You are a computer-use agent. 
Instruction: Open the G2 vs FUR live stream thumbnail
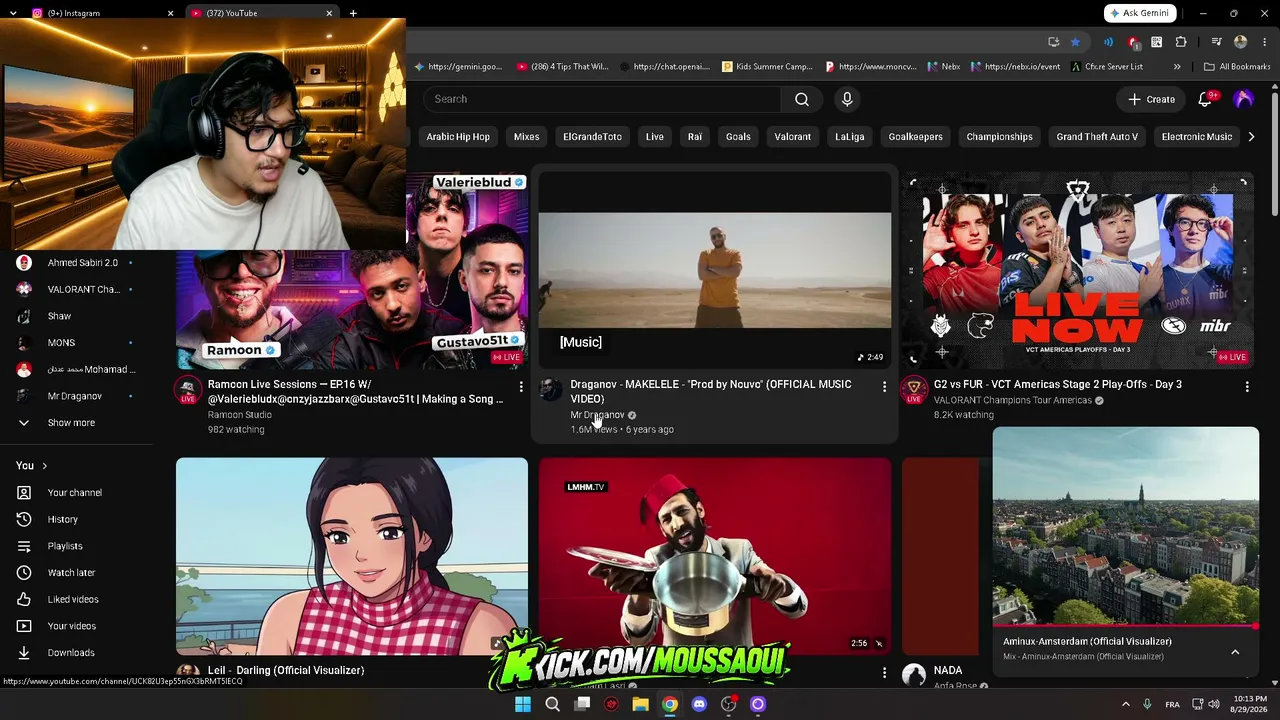point(1078,271)
